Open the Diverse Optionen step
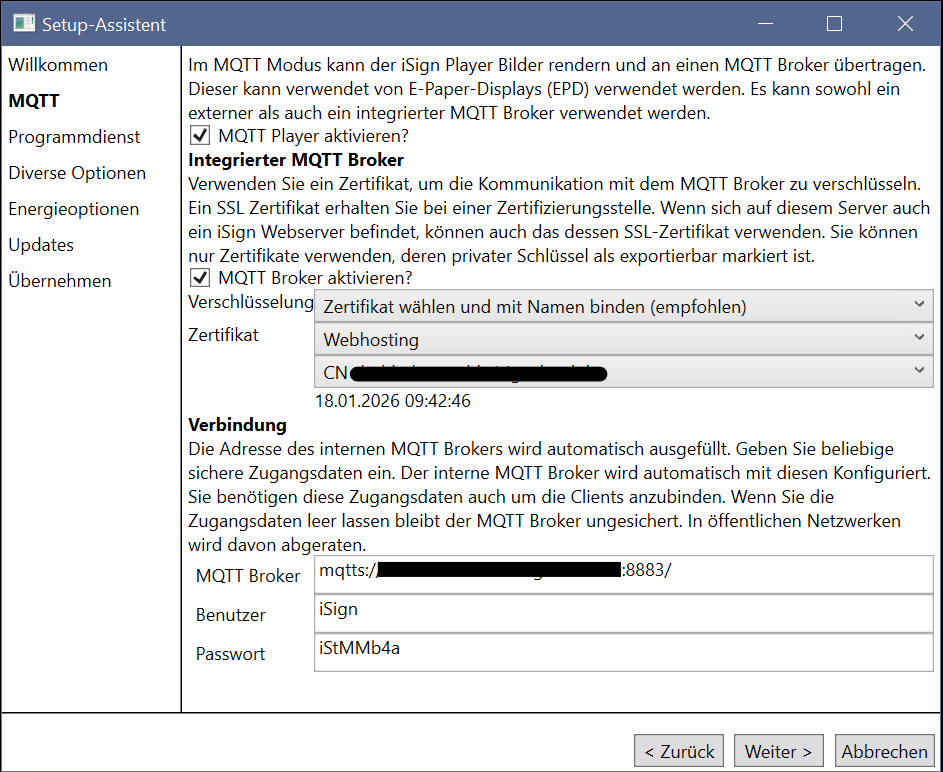The width and height of the screenshot is (943, 772). tap(77, 173)
